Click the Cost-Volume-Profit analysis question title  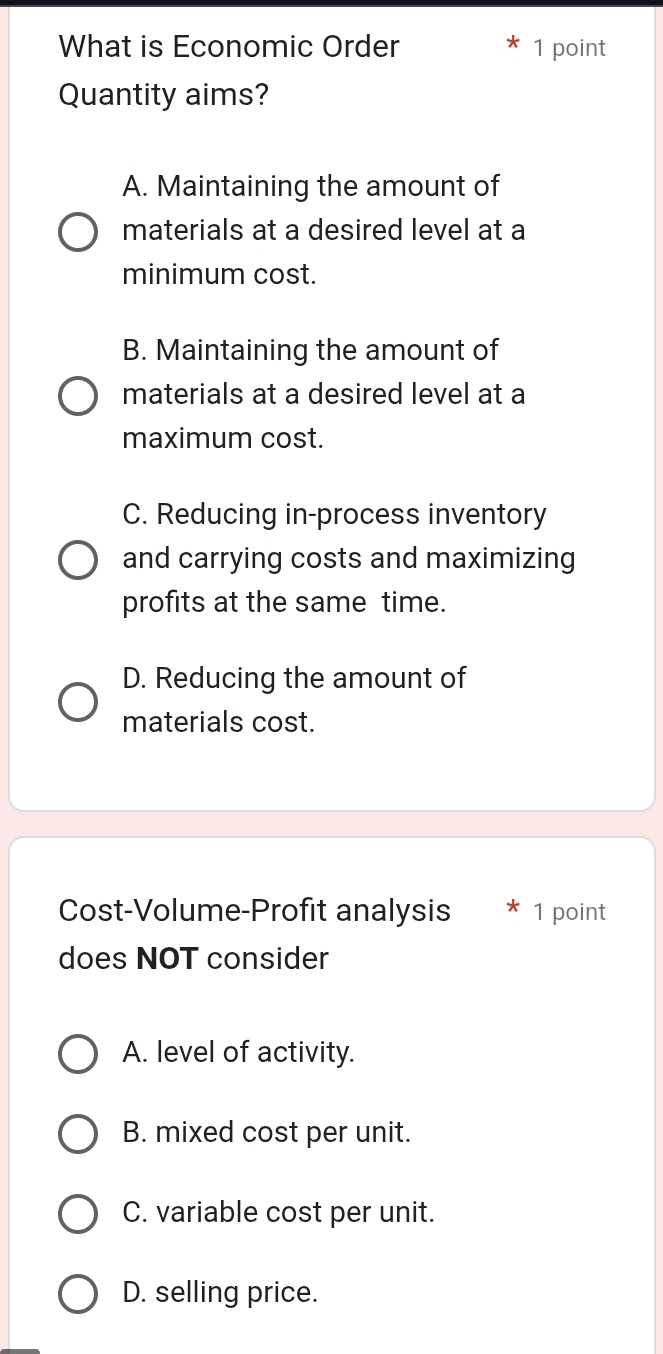pyautogui.click(x=254, y=935)
